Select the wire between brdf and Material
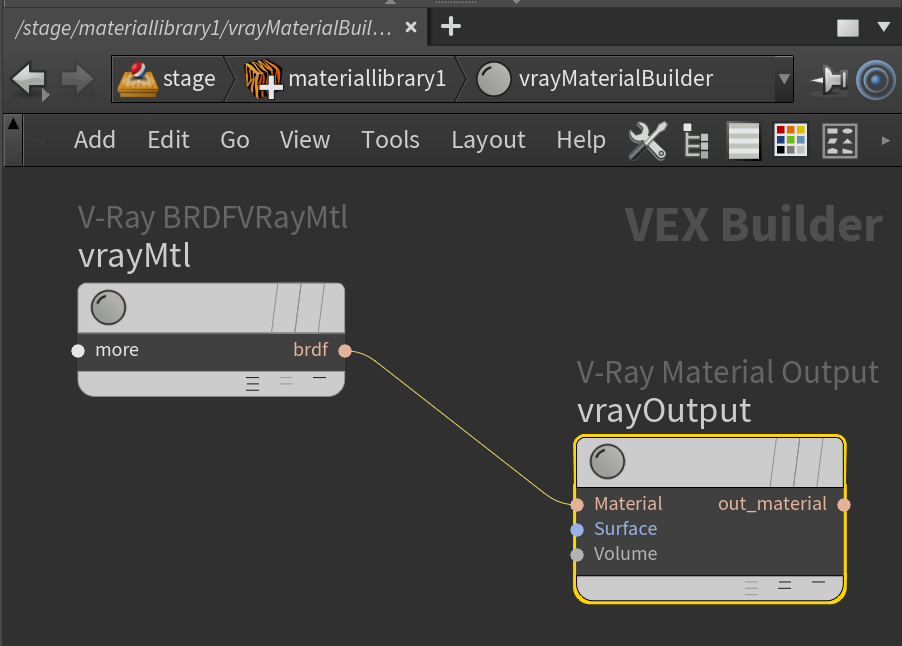The image size is (902, 646). (x=460, y=427)
